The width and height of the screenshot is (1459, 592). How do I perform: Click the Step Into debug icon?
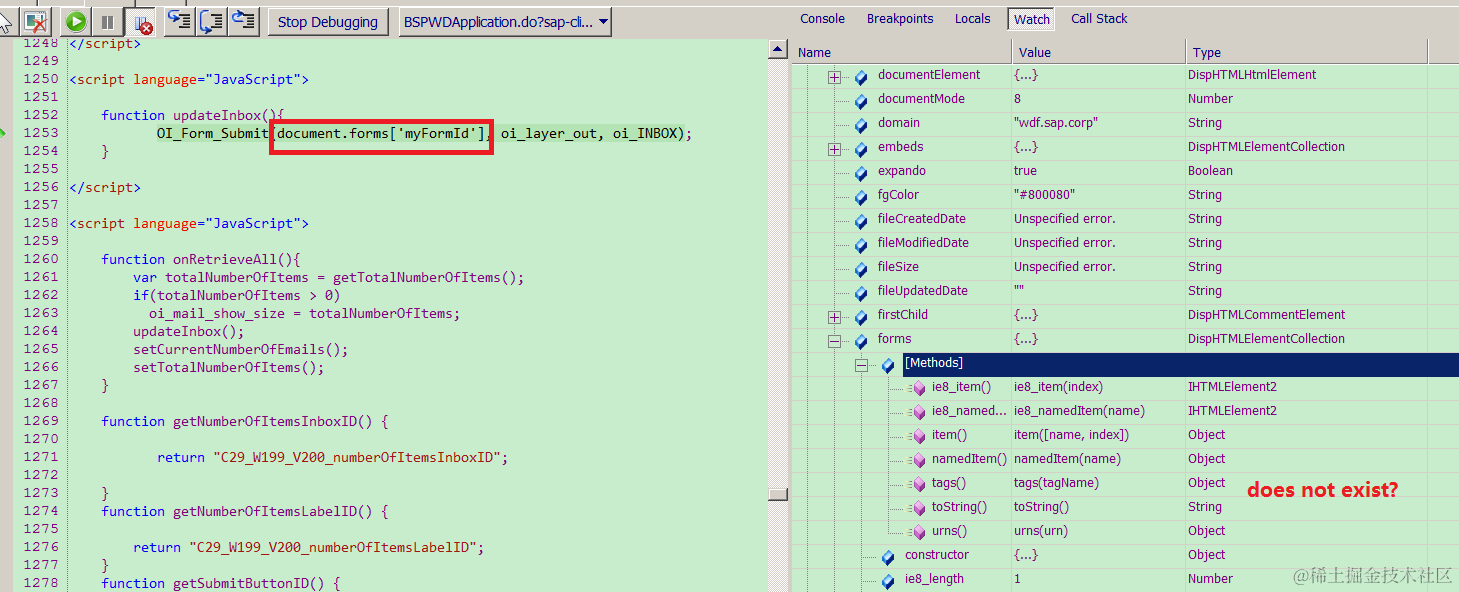coord(179,21)
